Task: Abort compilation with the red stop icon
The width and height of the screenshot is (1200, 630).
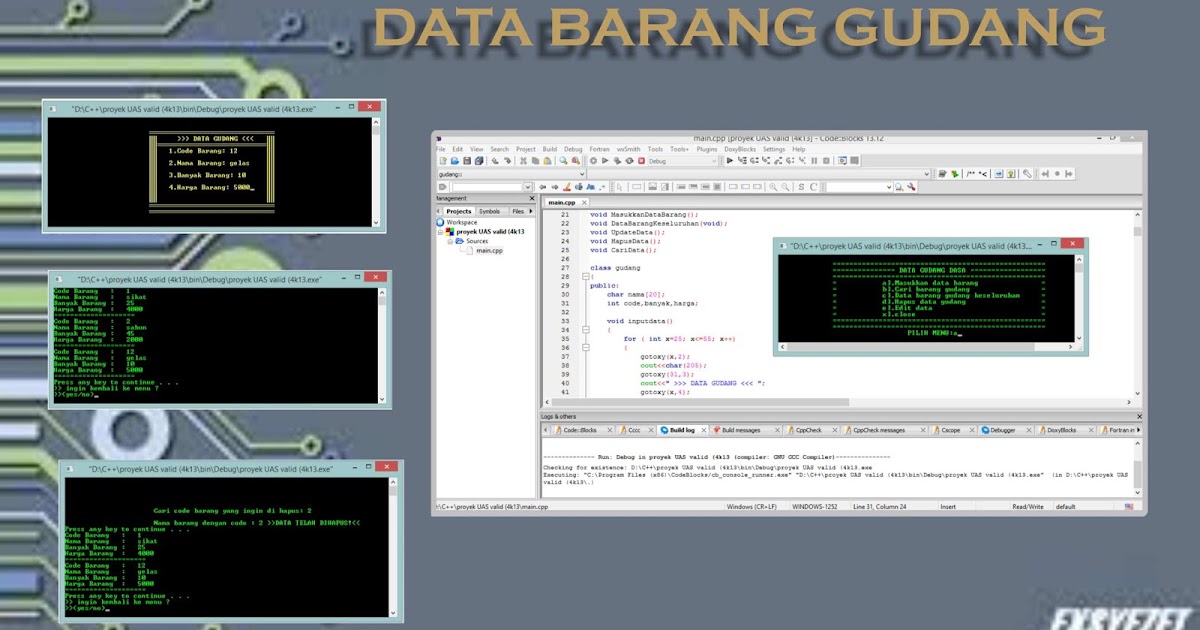Action: tap(640, 161)
